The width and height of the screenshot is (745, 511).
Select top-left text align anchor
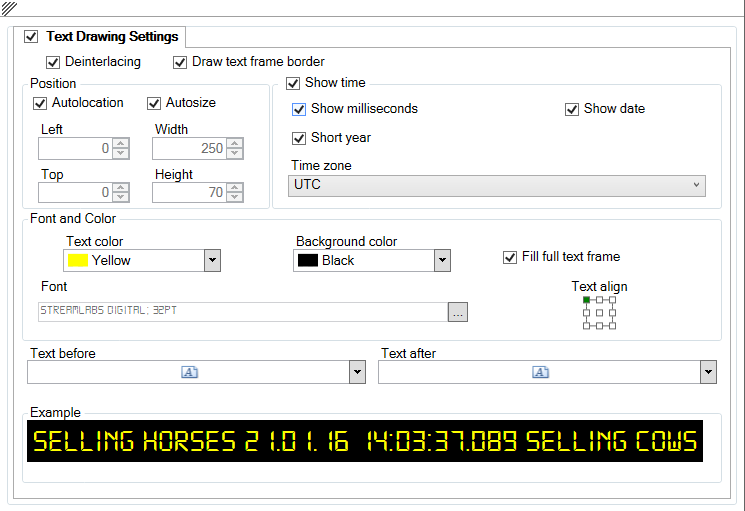click(586, 300)
